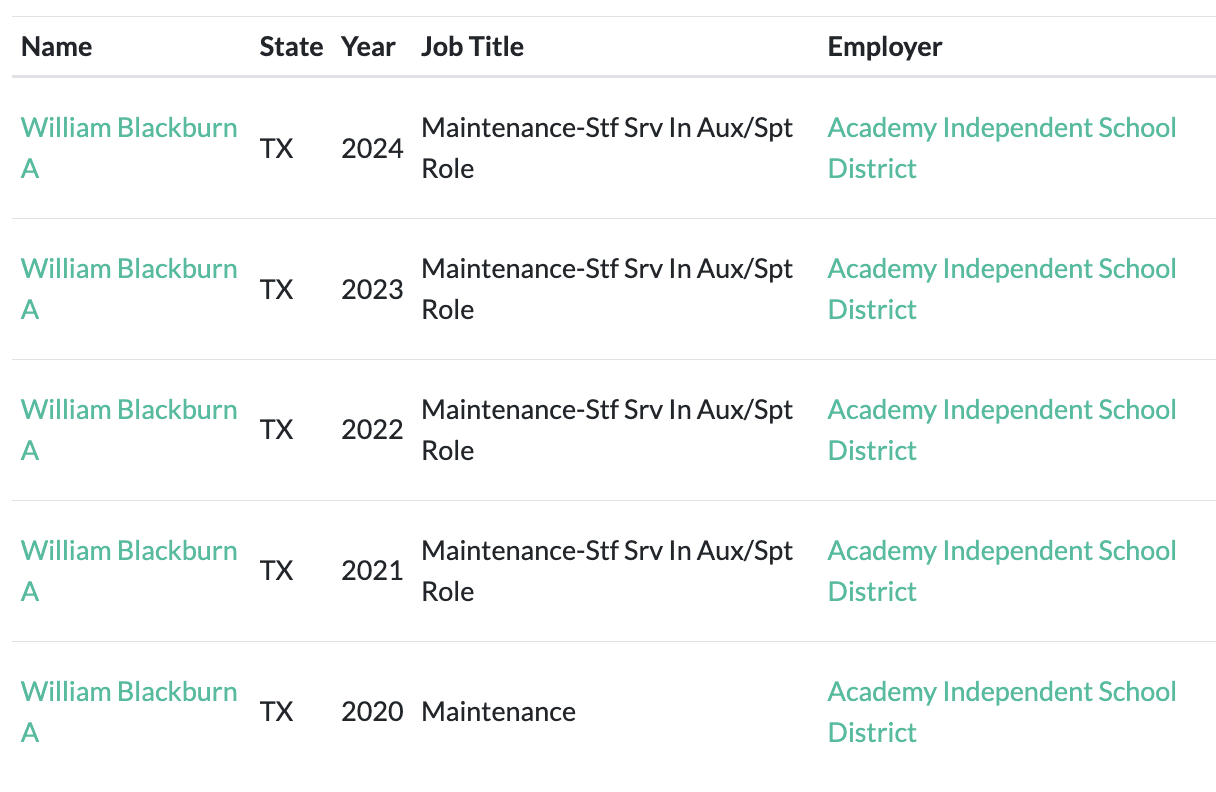Open William Blackburn A link in 2023 row

click(129, 270)
